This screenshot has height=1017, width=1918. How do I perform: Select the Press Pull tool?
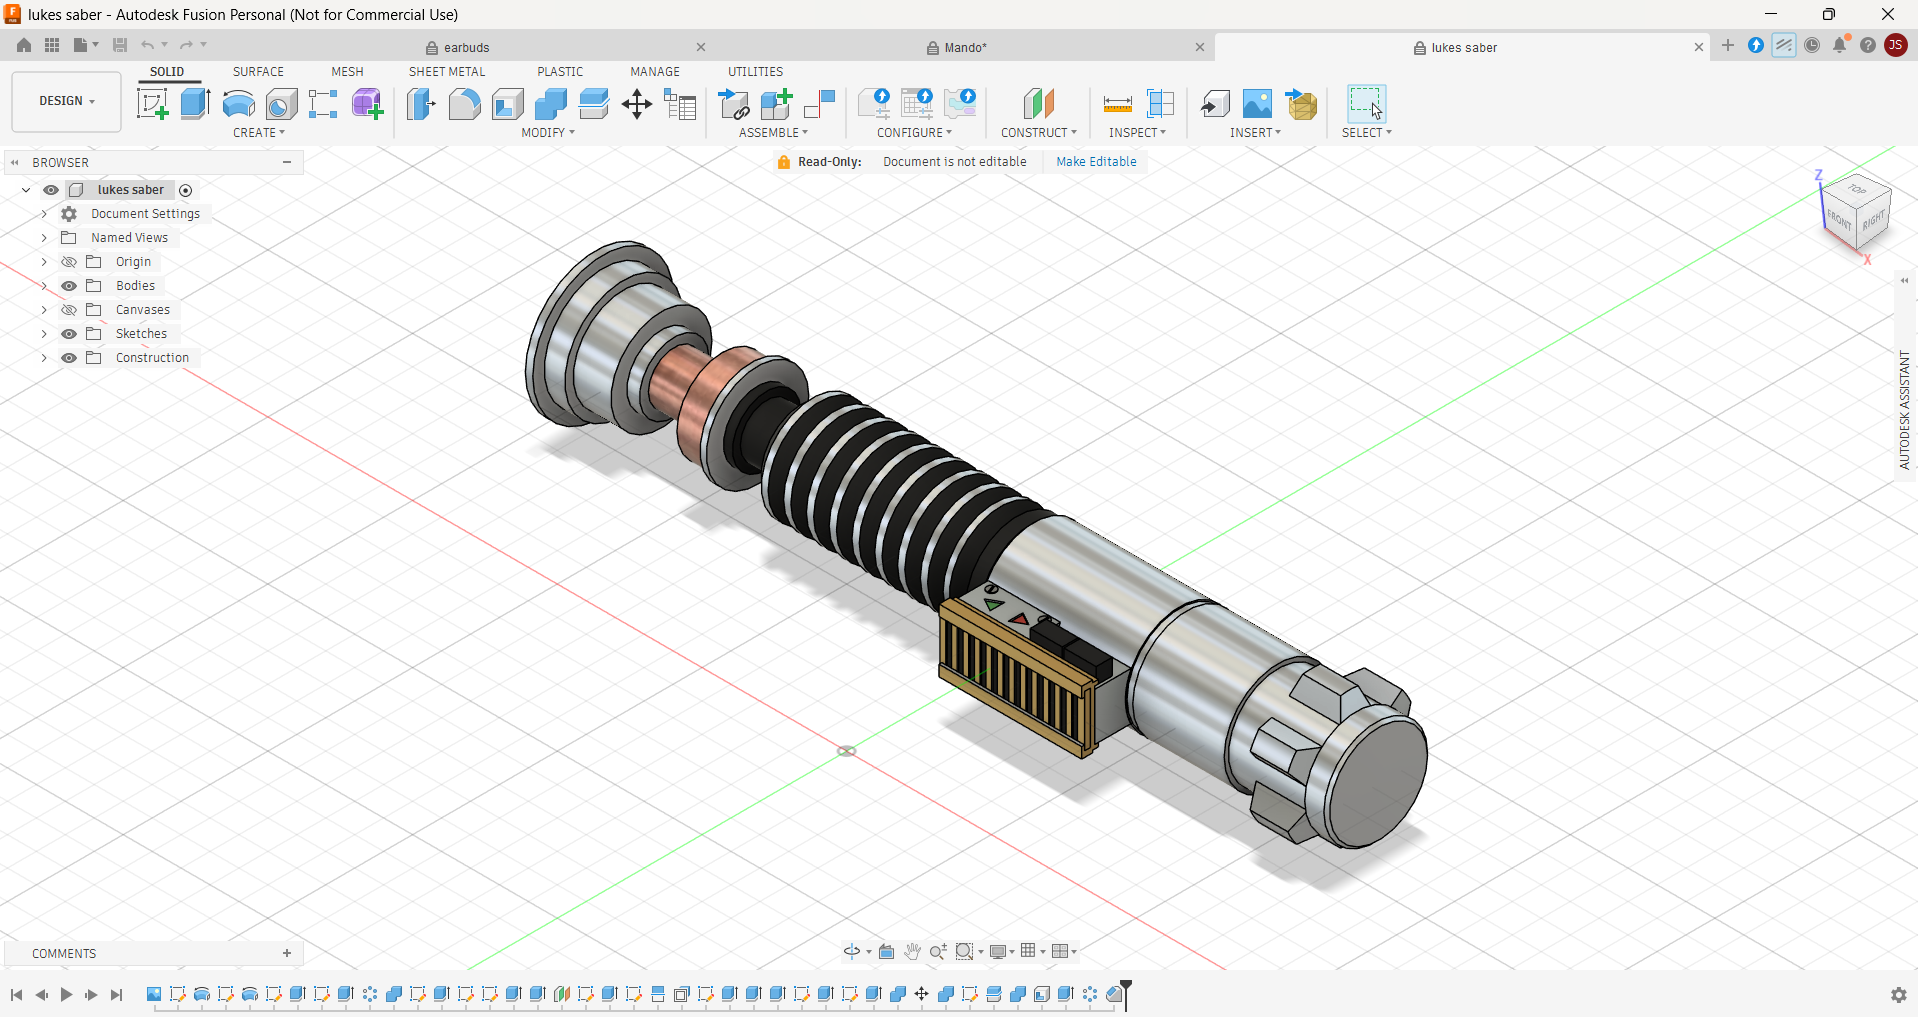(x=421, y=104)
